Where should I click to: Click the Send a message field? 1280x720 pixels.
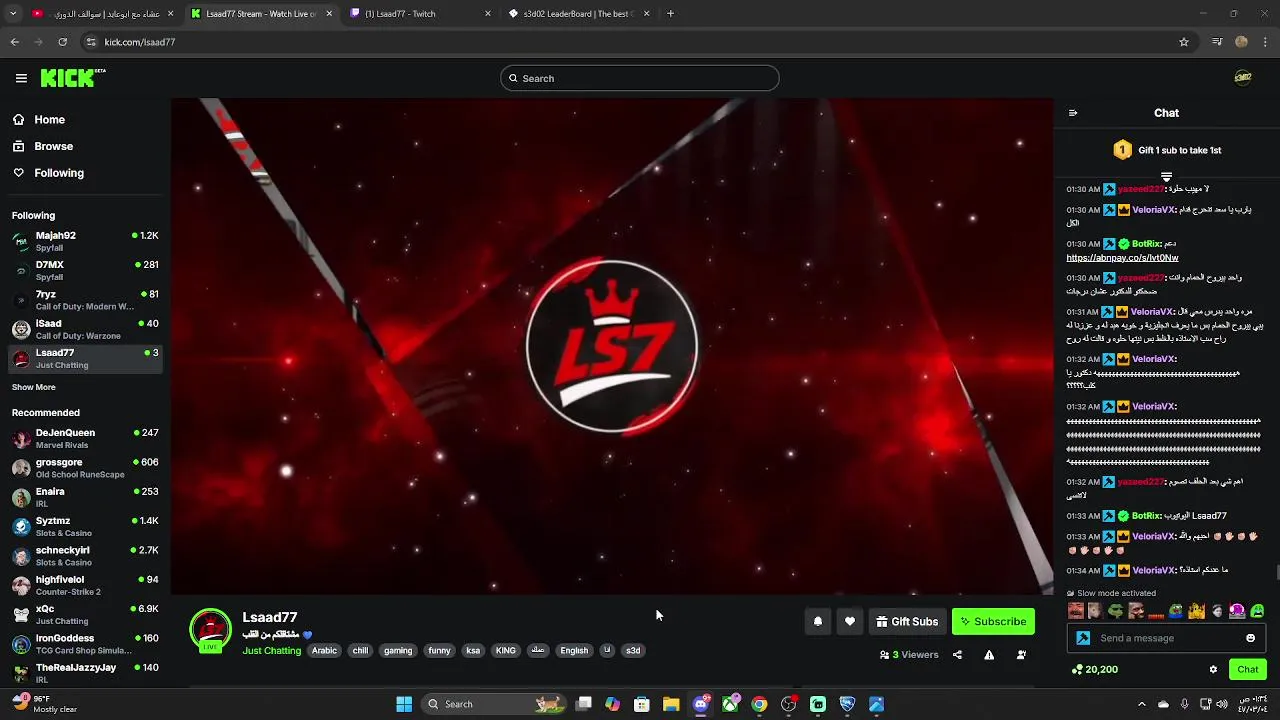point(1168,638)
